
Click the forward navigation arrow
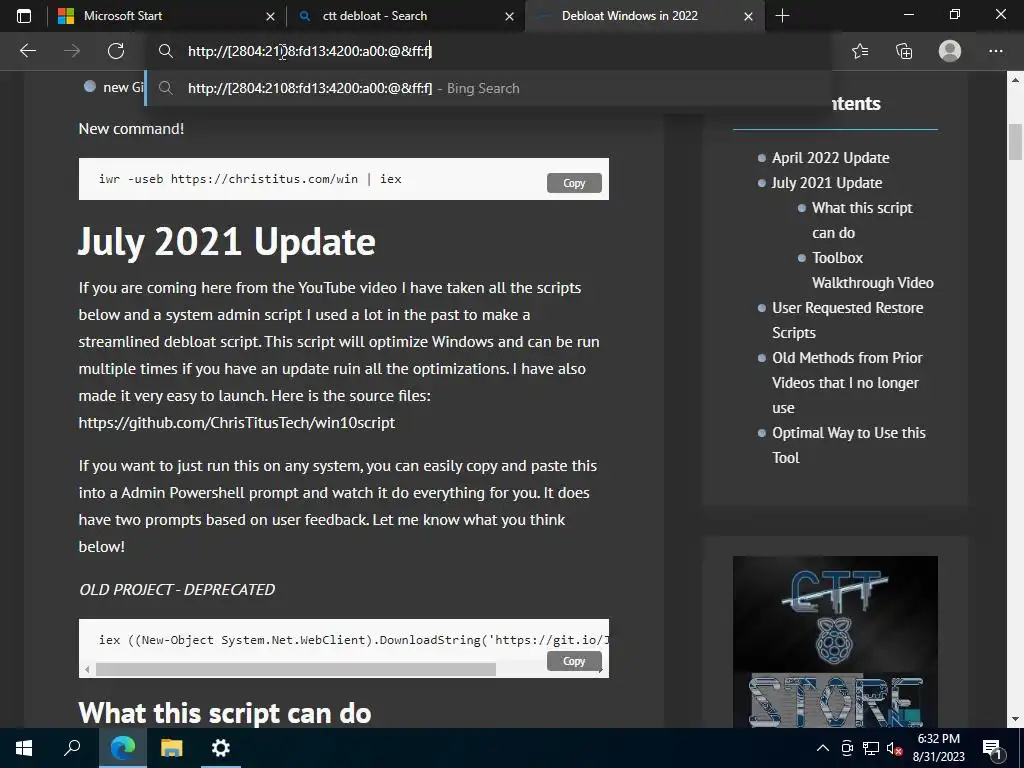(72, 51)
